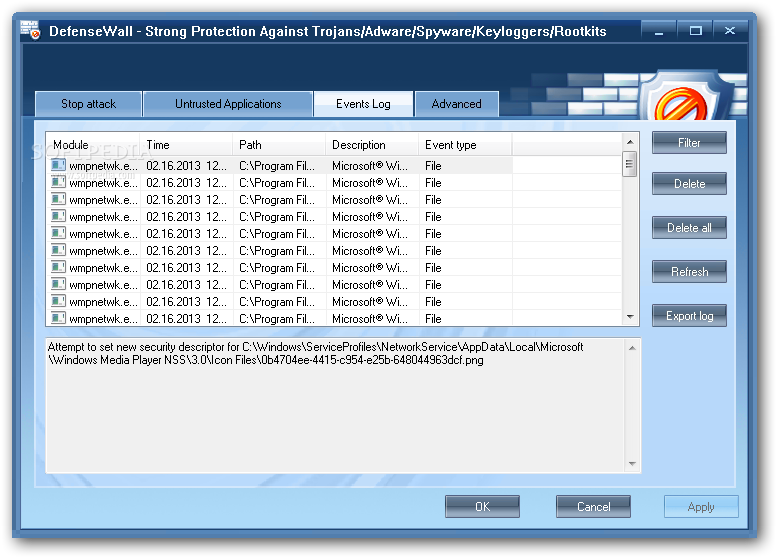Minimize the DefenseWall window
Viewport: 777px width, 558px height.
[659, 31]
